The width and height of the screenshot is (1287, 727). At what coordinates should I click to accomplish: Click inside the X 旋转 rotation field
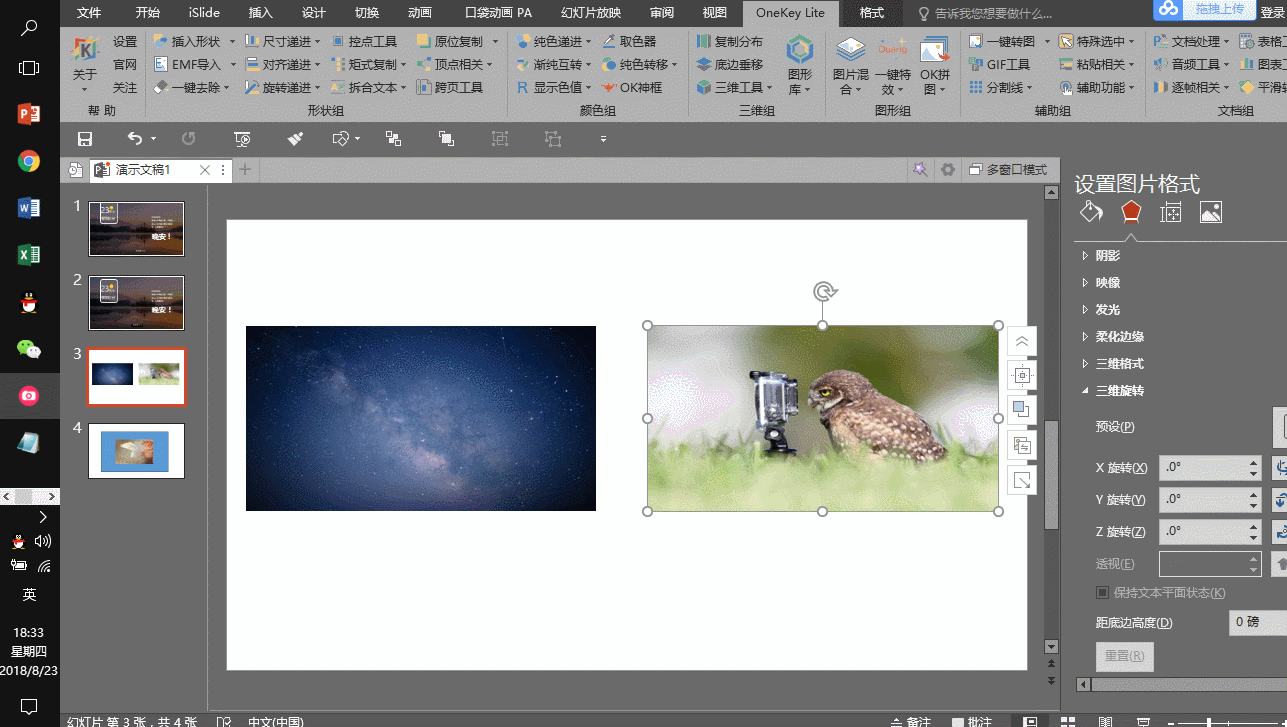tap(1202, 467)
